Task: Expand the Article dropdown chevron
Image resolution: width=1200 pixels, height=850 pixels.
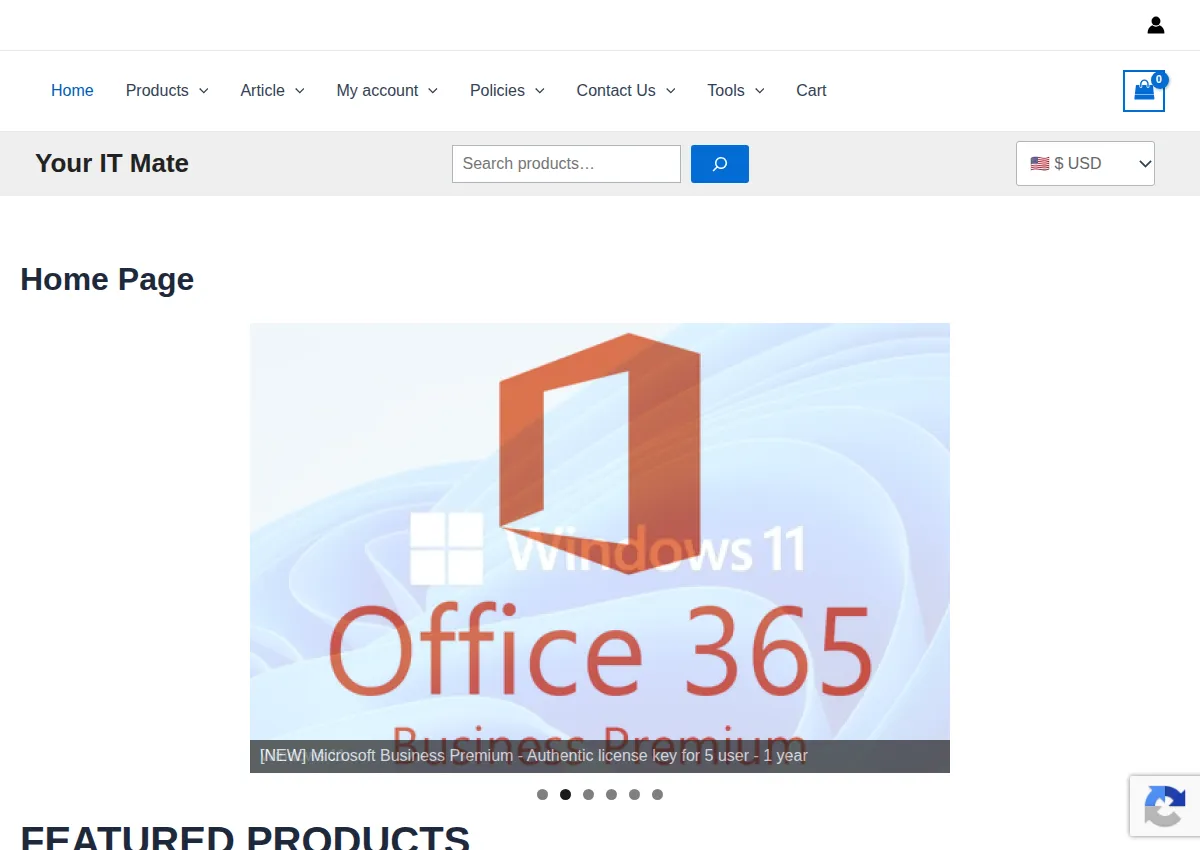Action: (300, 91)
